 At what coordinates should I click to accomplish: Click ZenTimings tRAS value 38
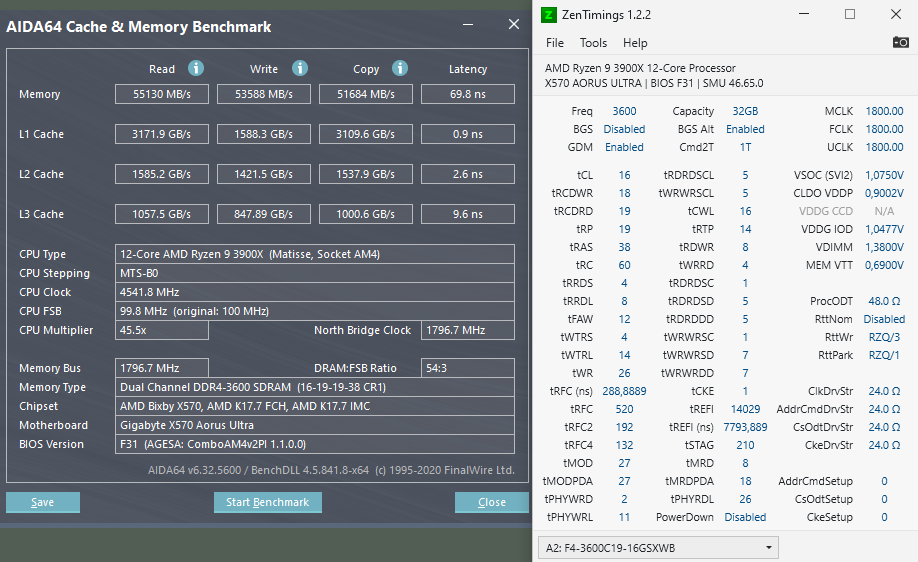624,247
